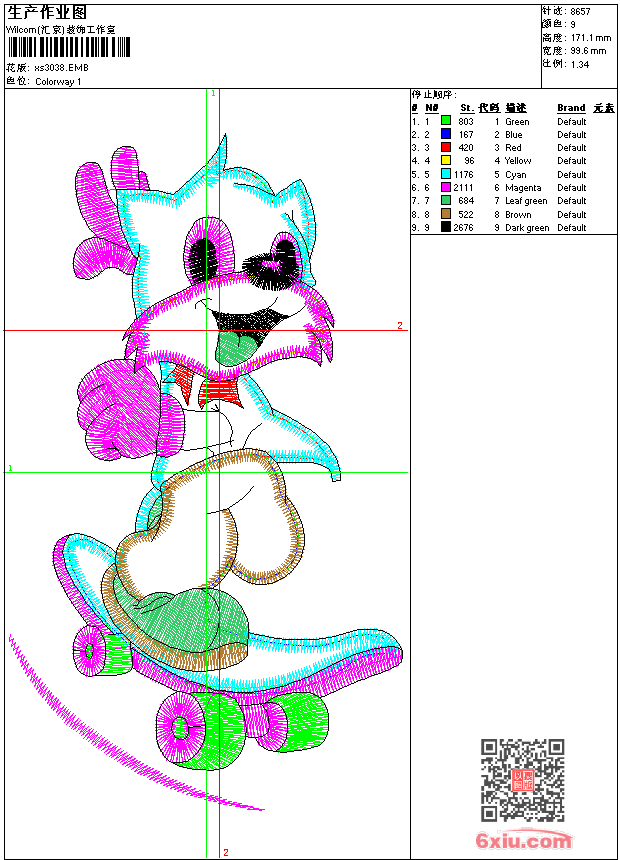Click the Red color swatch in row 3
Viewport: 620px width, 860px height.
pyautogui.click(x=446, y=147)
